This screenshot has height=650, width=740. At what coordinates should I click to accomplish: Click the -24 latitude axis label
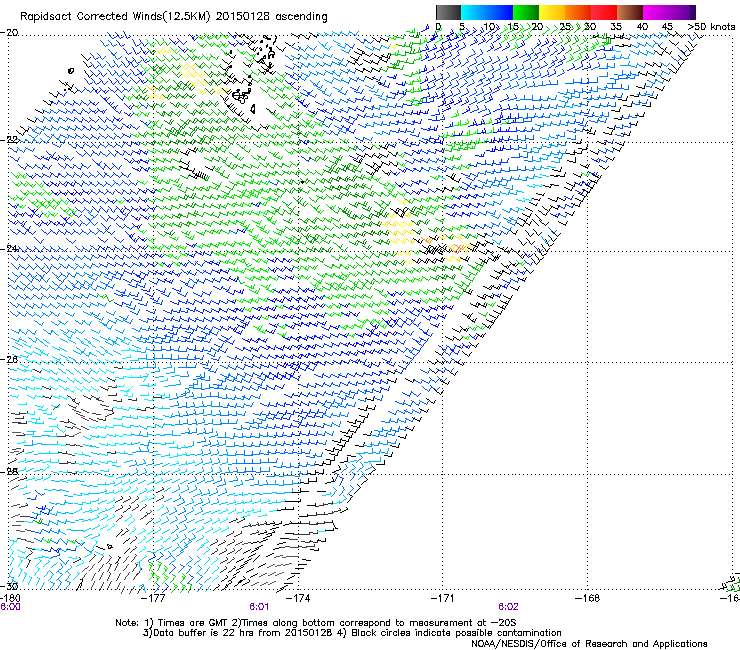click(9, 249)
